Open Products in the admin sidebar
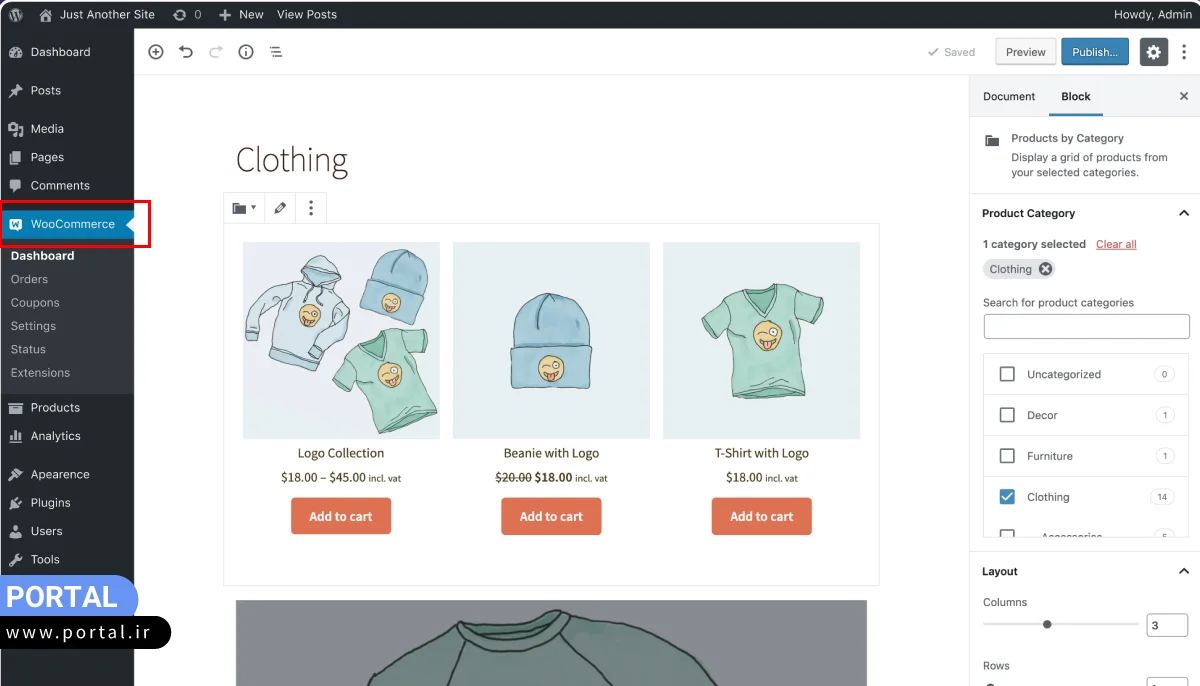 (55, 407)
